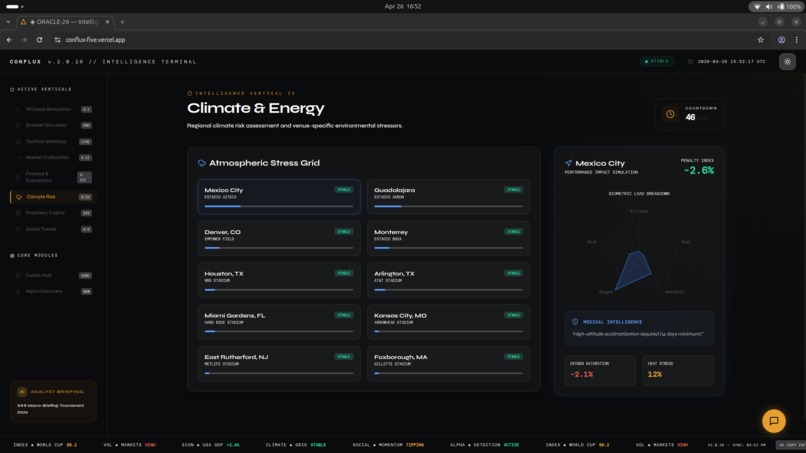The width and height of the screenshot is (806, 453).
Task: Click the biometric load radar chart
Action: 639,252
